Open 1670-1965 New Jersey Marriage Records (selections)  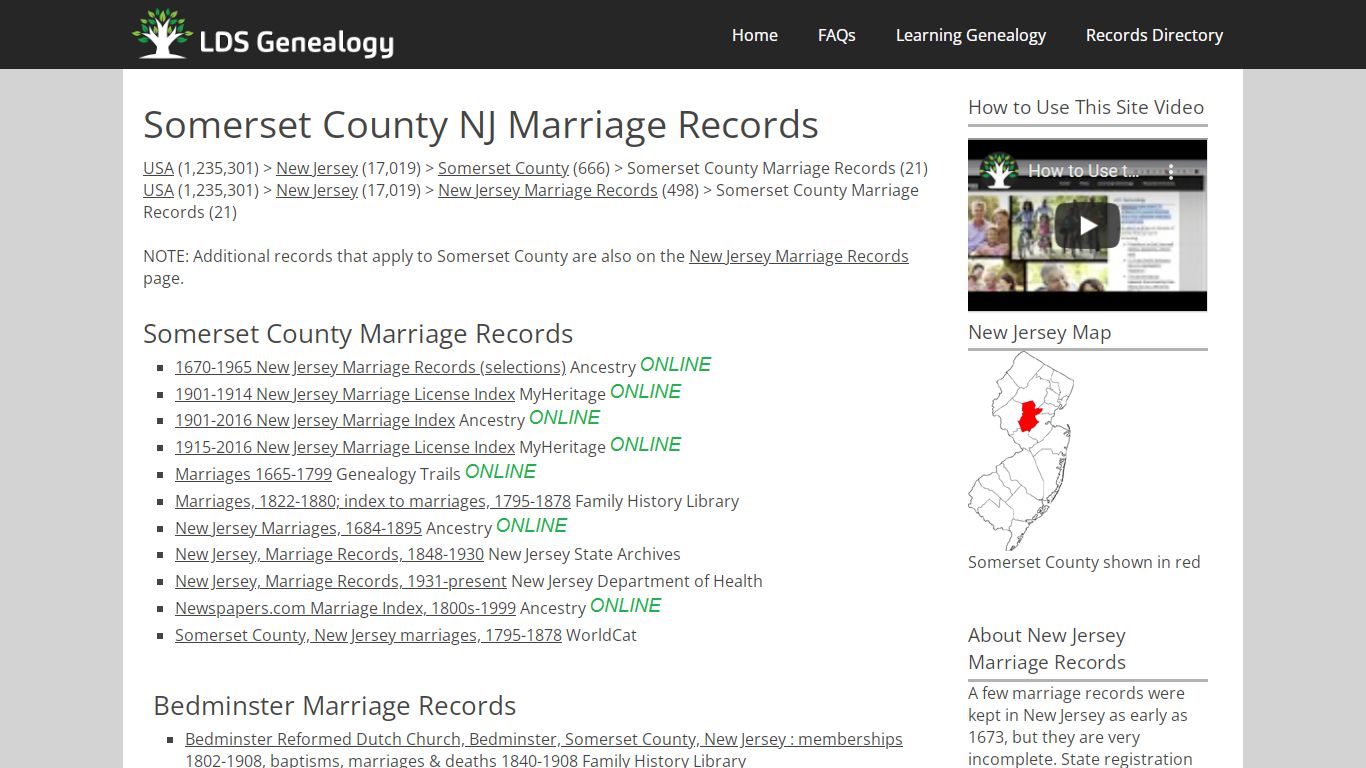click(370, 367)
